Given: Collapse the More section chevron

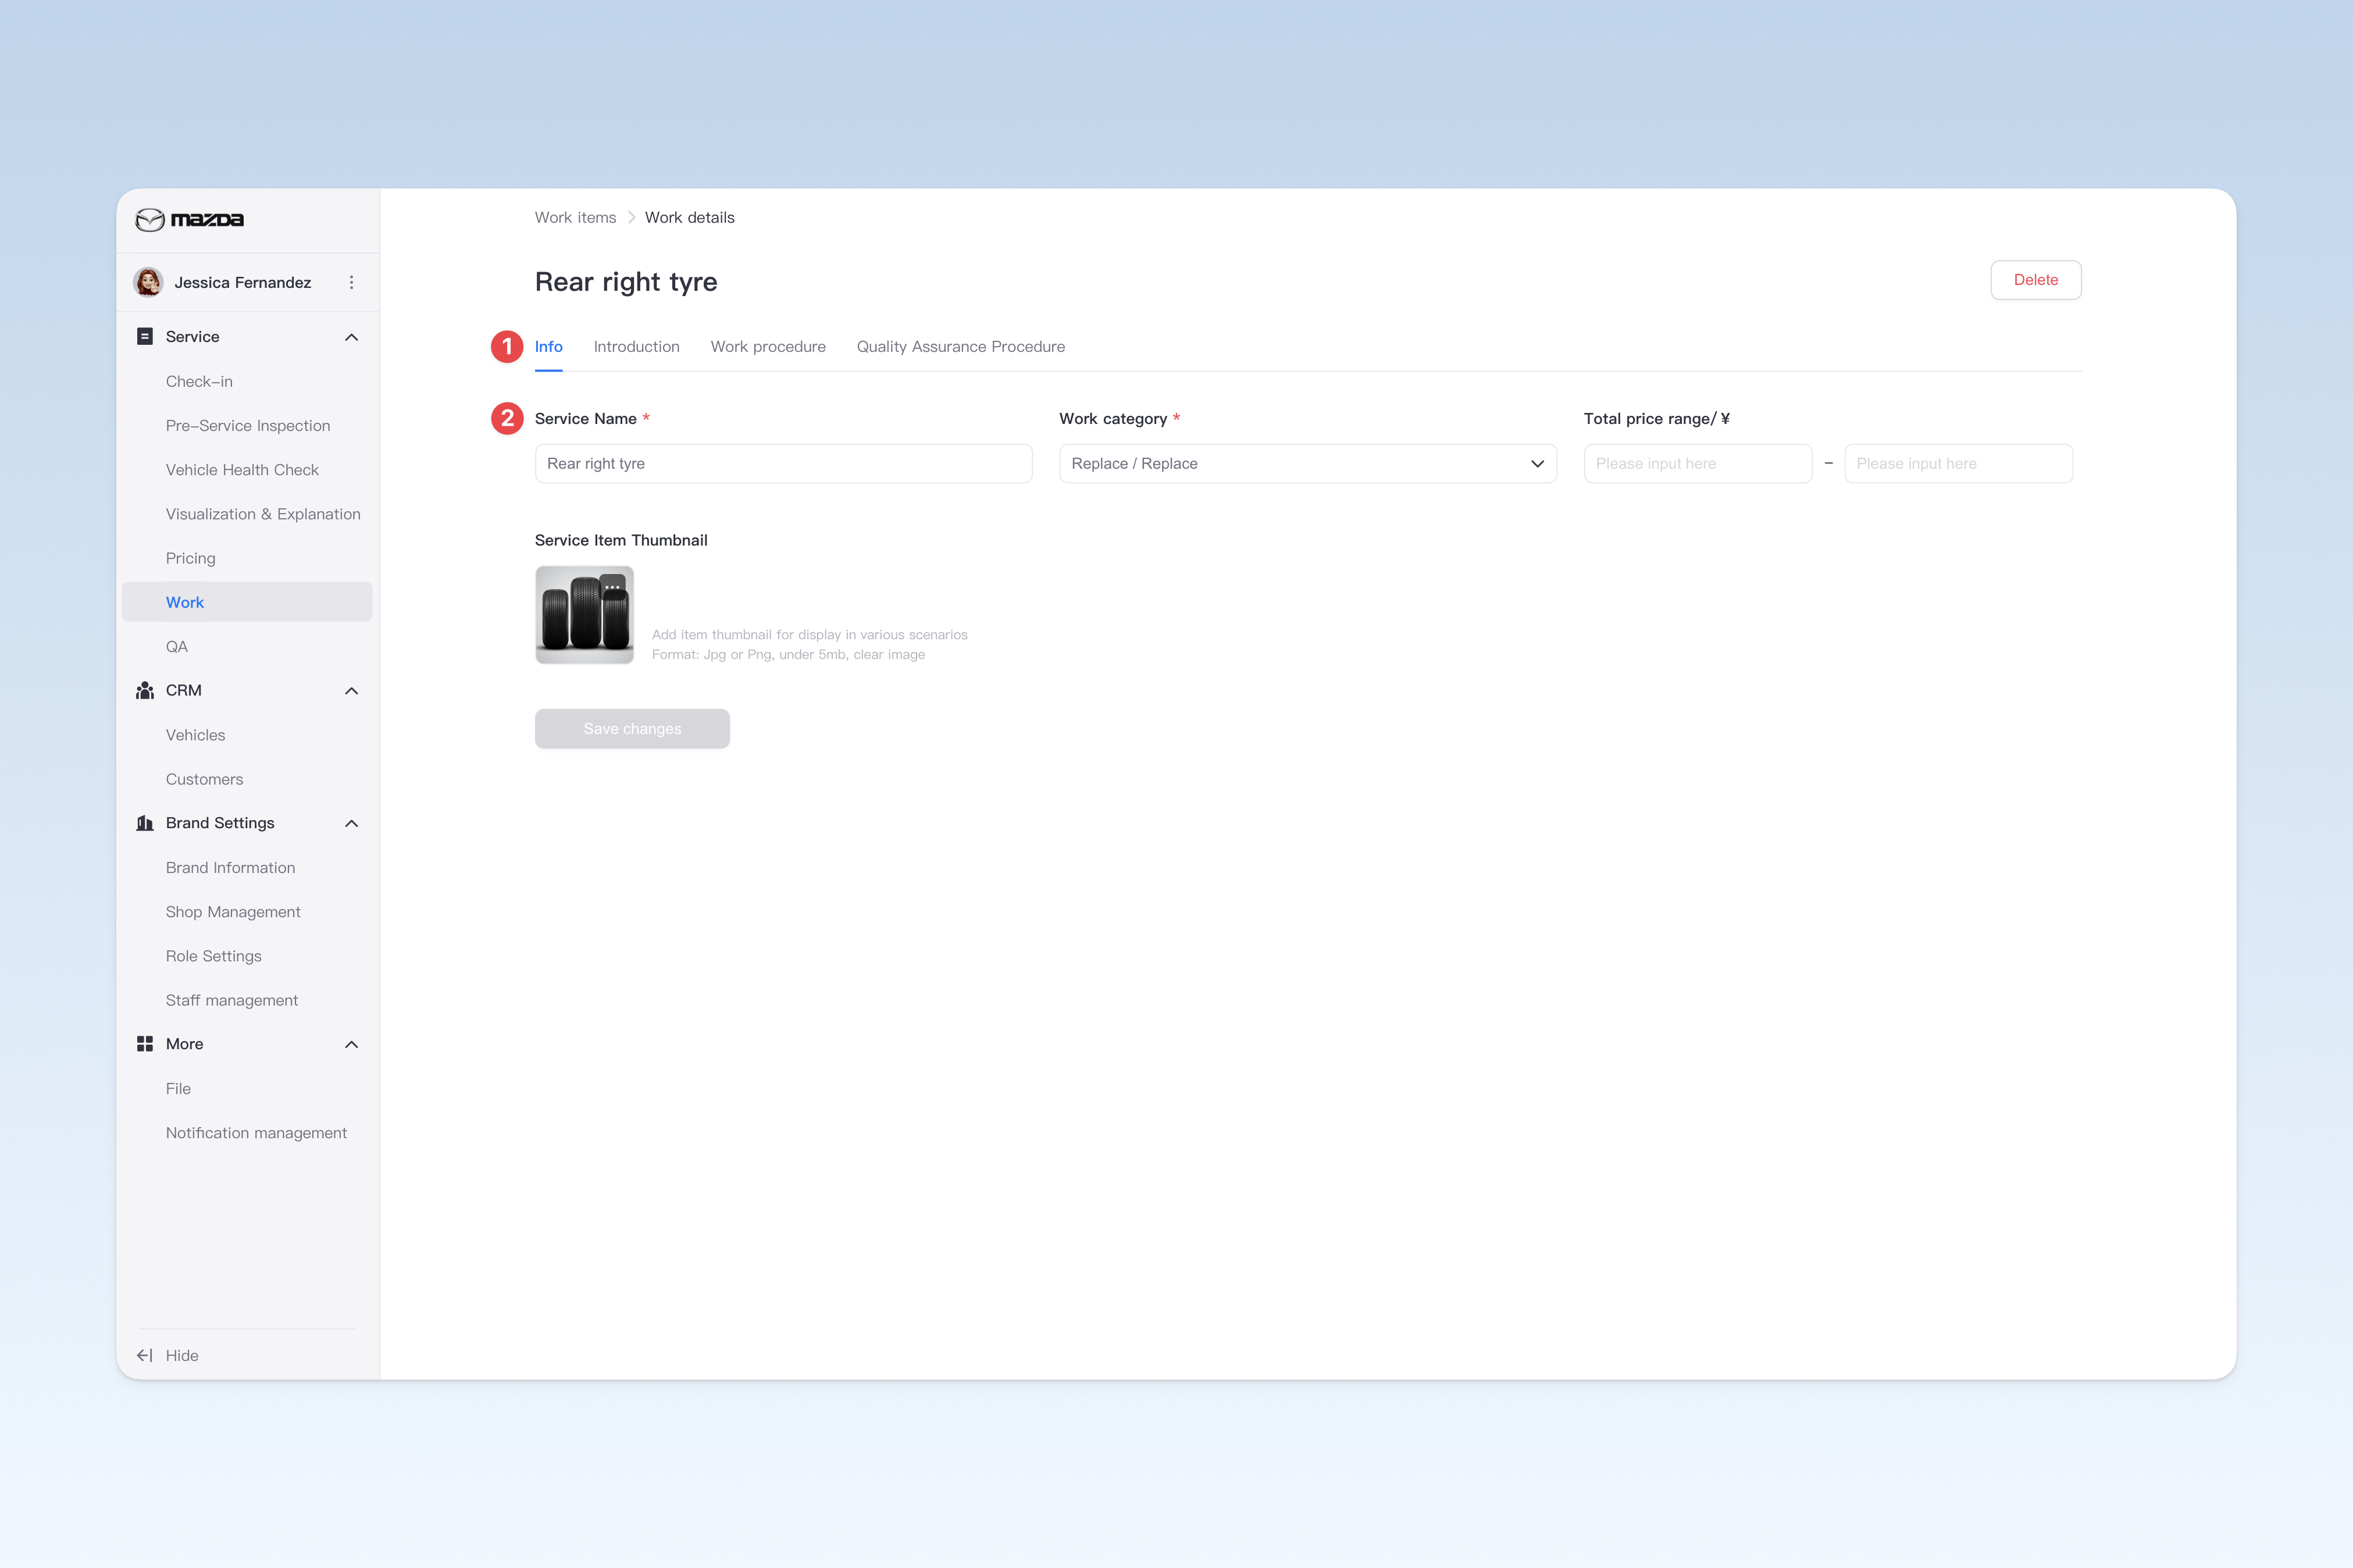Looking at the screenshot, I should 351,1044.
